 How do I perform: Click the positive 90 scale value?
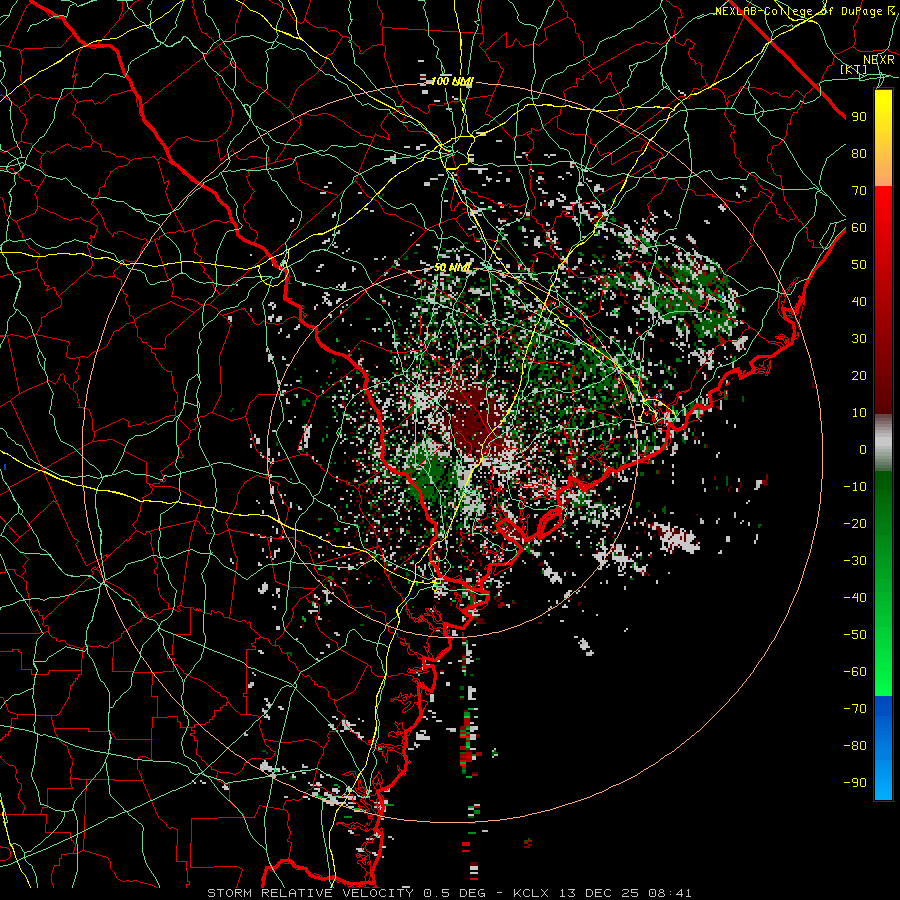(859, 117)
